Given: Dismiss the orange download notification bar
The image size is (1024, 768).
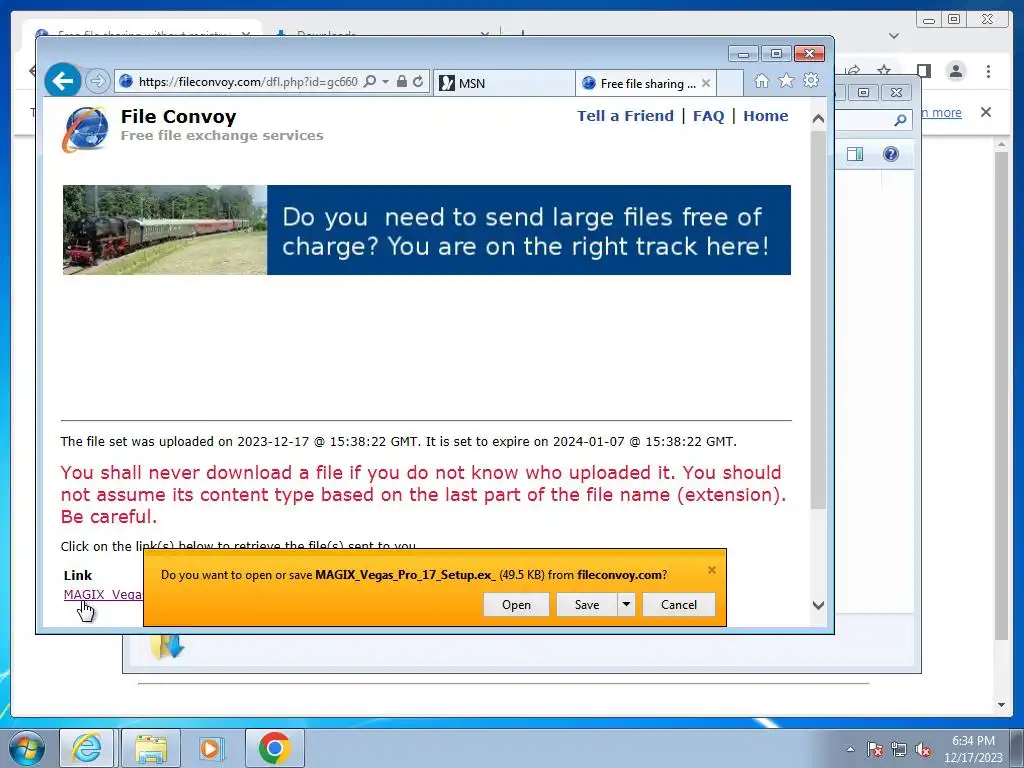Looking at the screenshot, I should 712,570.
